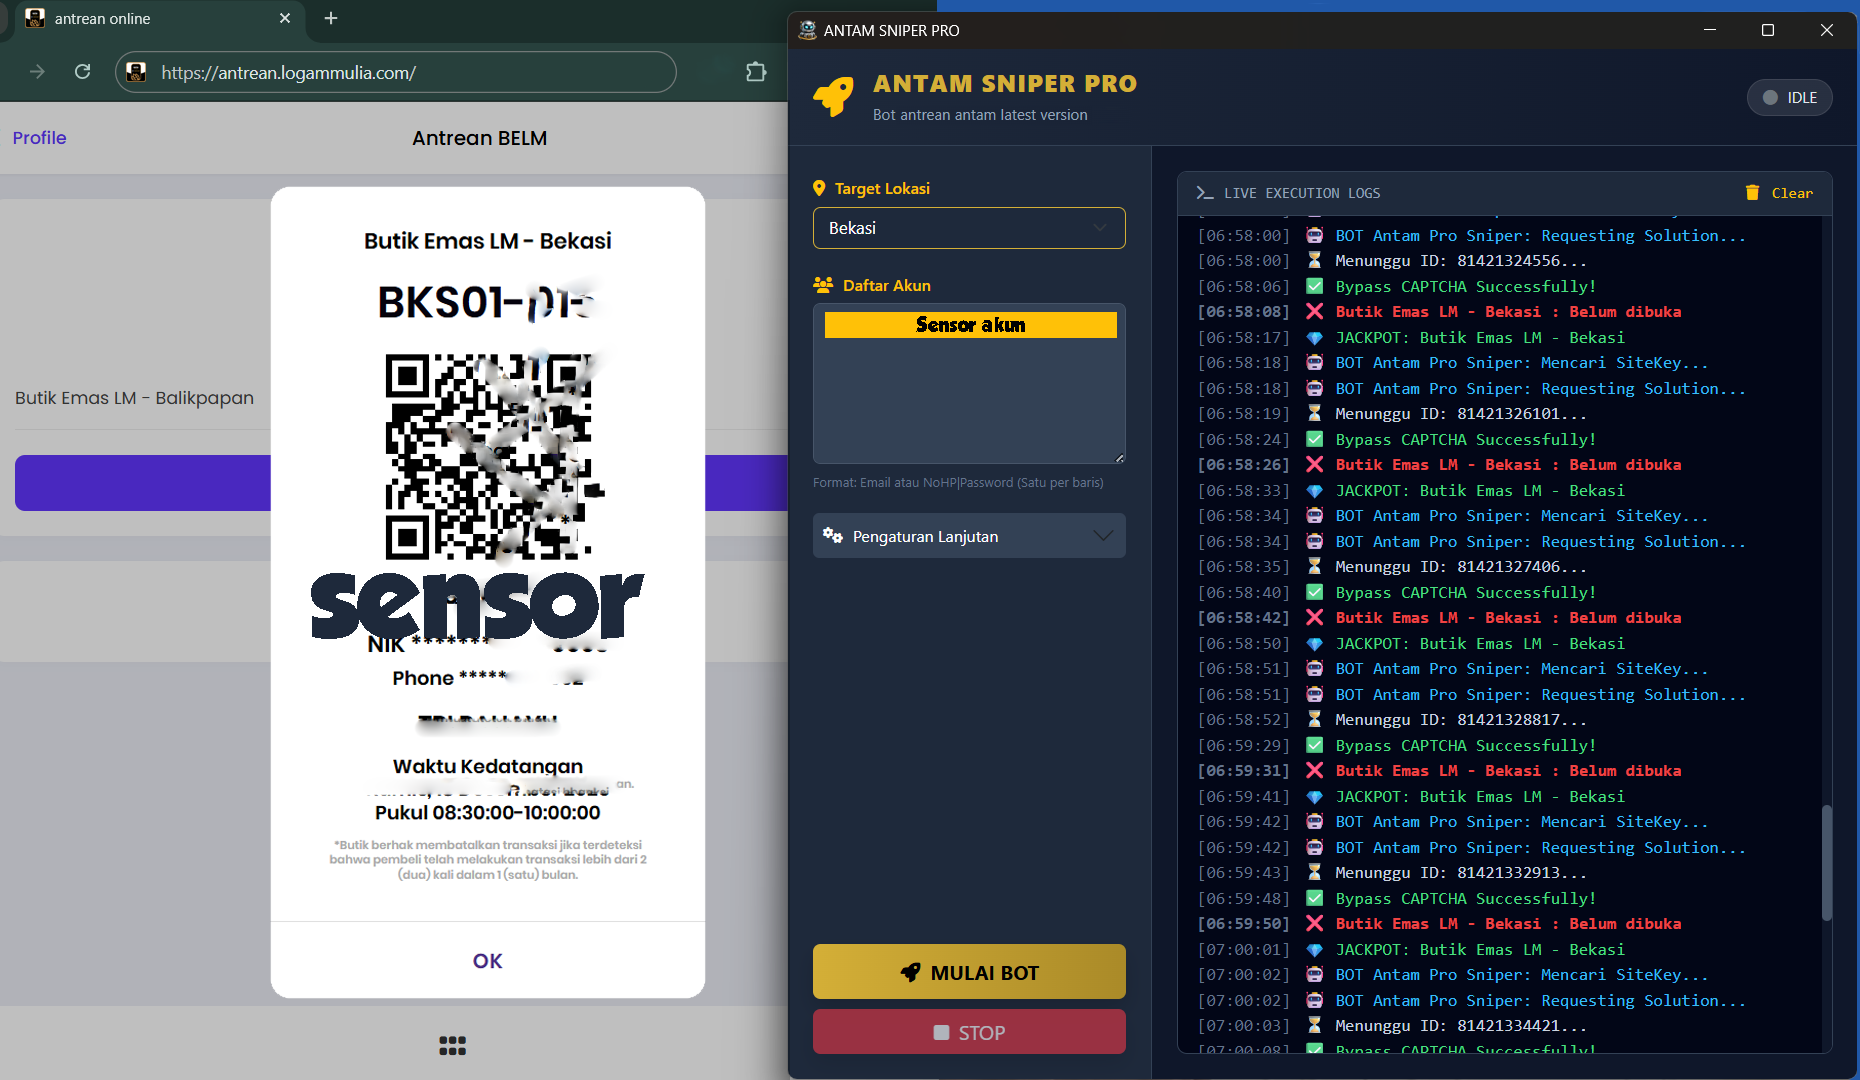Viewport: 1860px width, 1080px height.
Task: Click the site icon in the address bar
Action: 137,72
